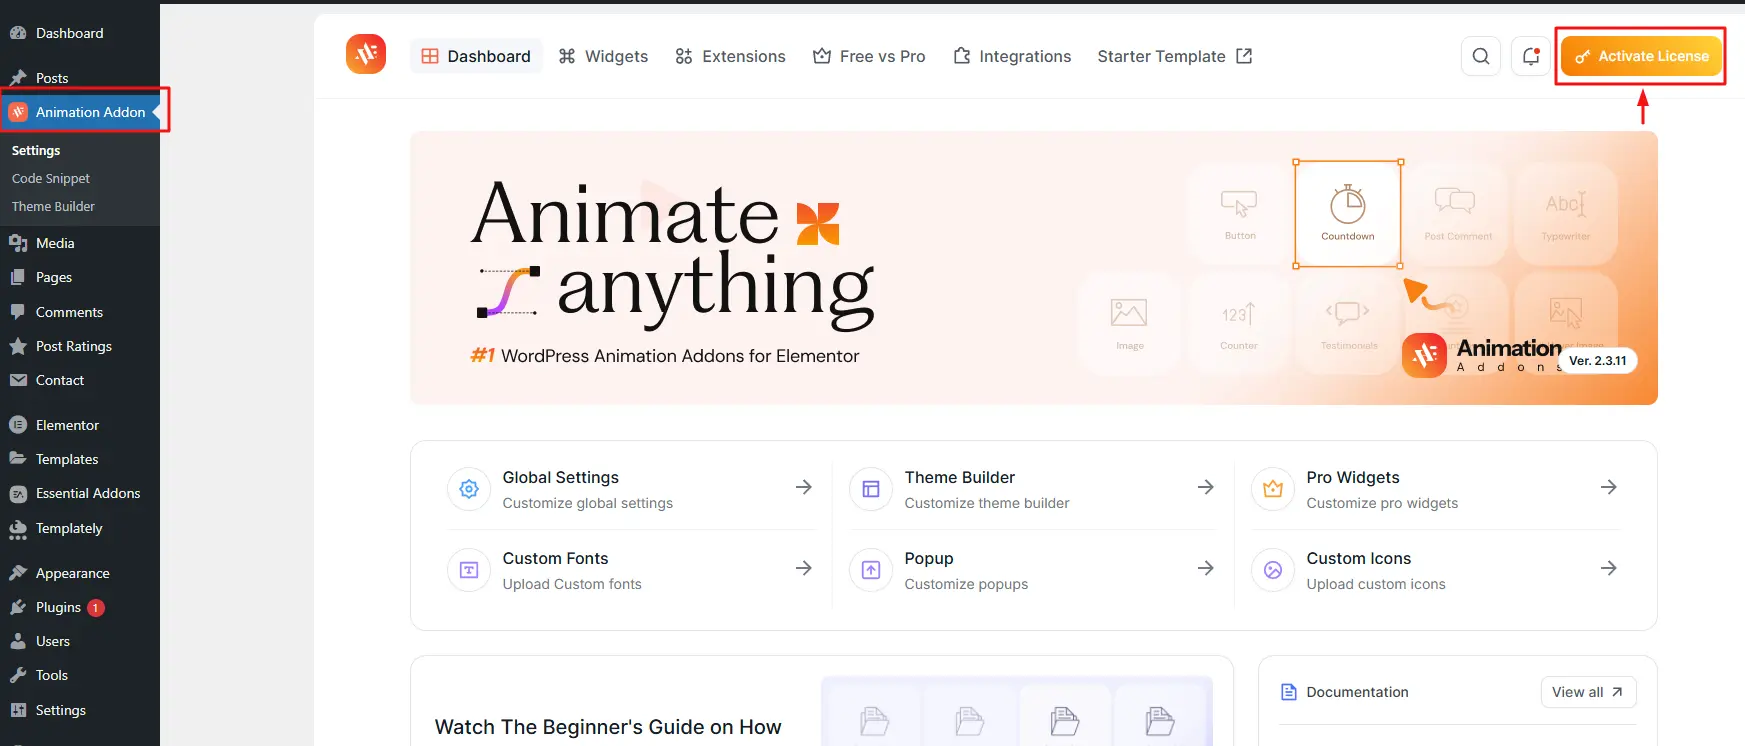
Task: Open Animation Addon menu in sidebar
Action: [80, 112]
